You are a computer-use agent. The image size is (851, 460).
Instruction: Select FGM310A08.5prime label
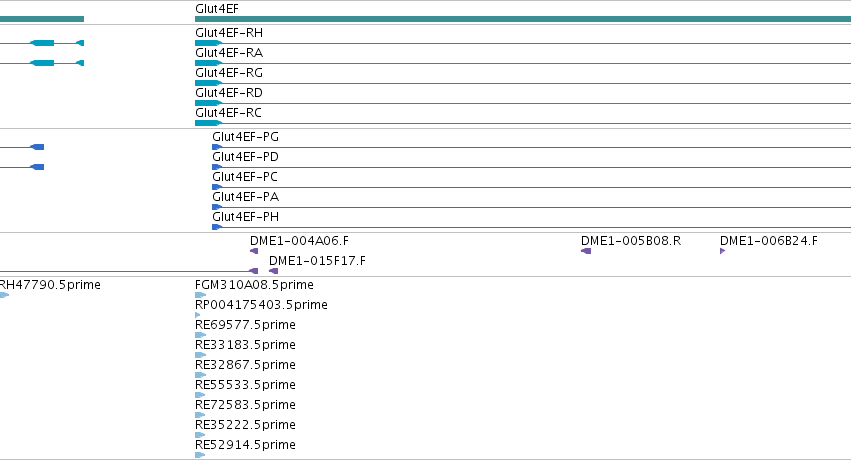click(x=254, y=285)
